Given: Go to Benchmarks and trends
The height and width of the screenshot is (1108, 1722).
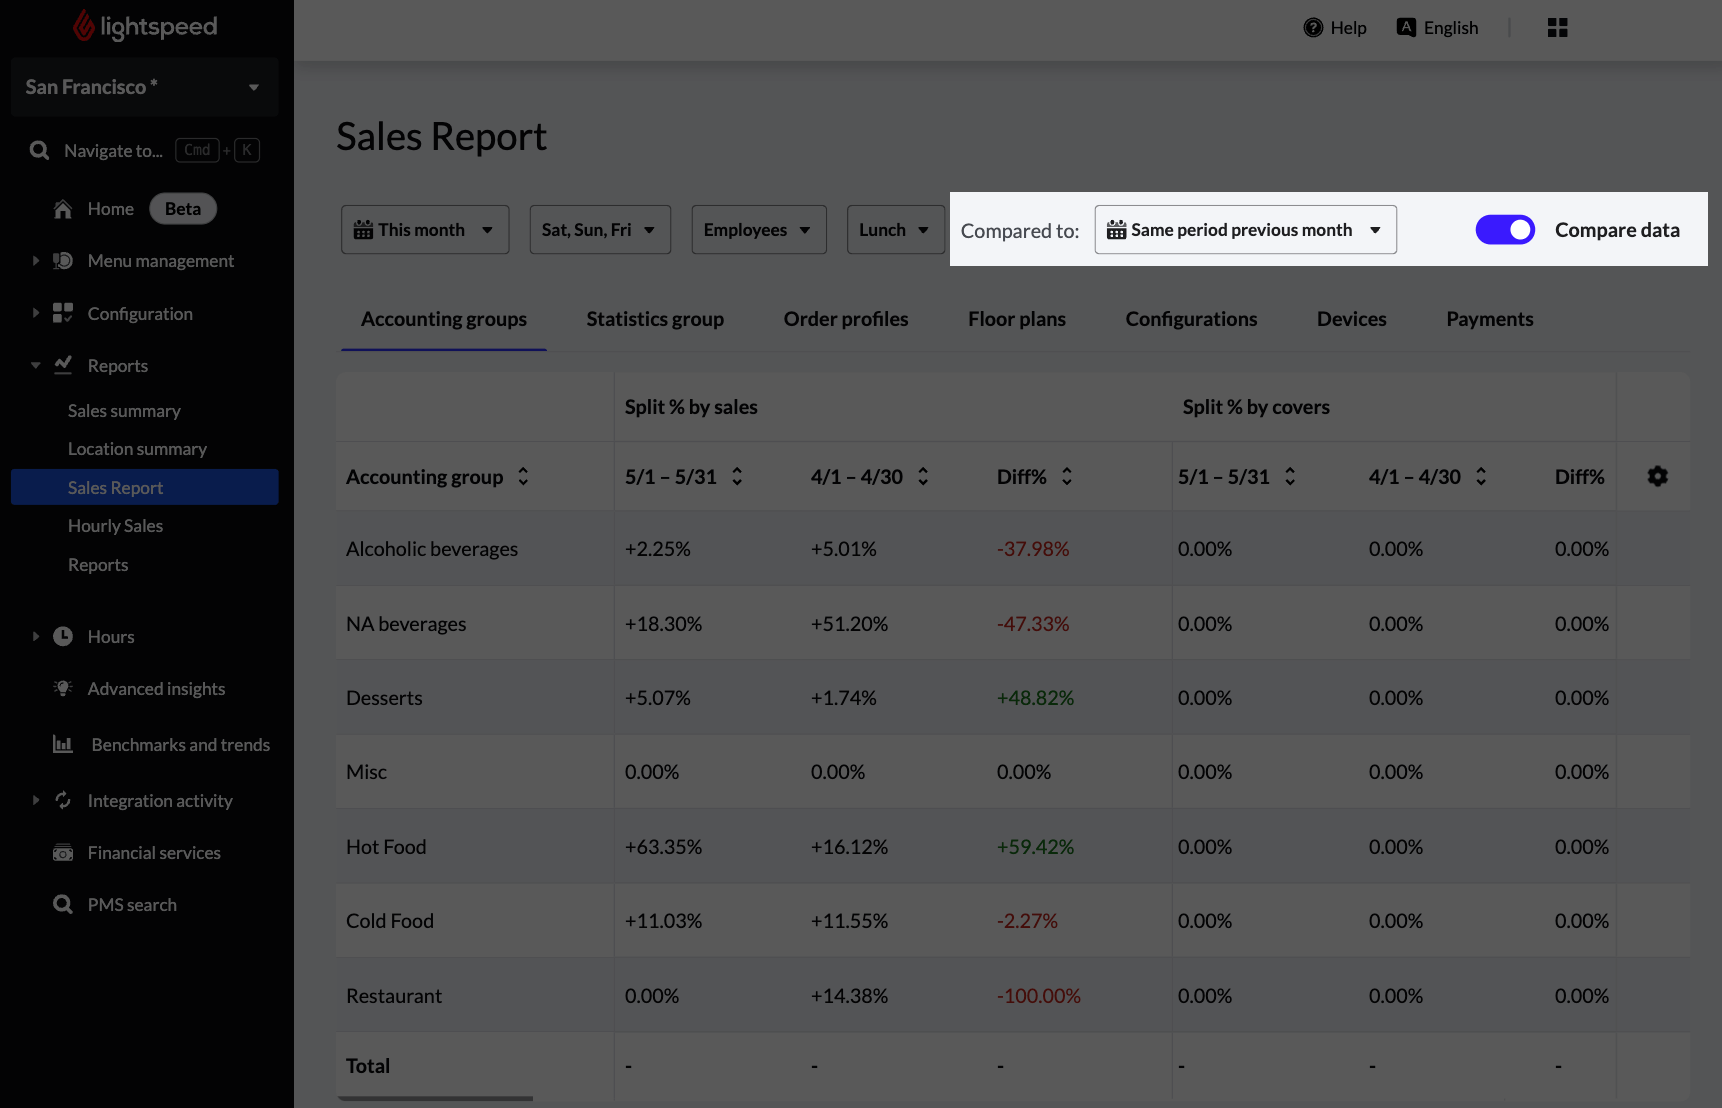Looking at the screenshot, I should tap(180, 745).
